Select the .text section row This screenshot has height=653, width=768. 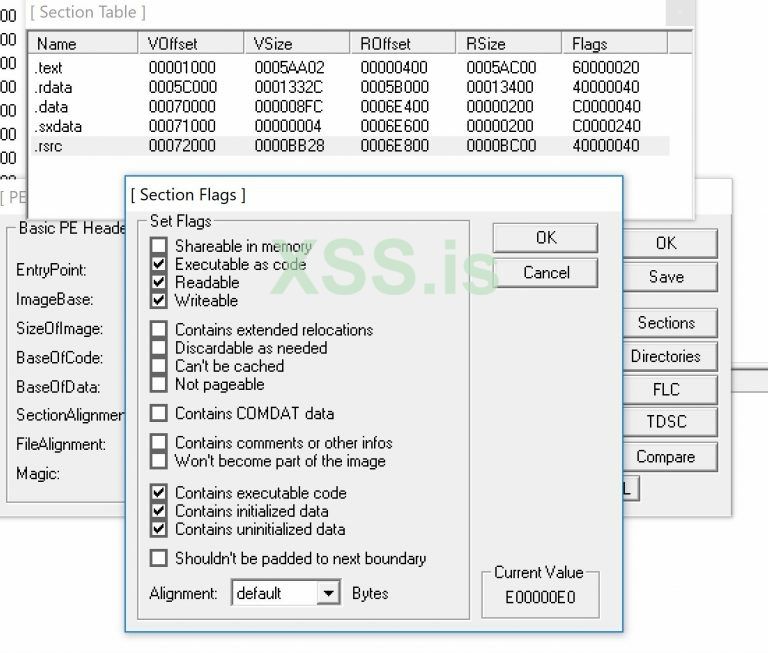coord(350,67)
